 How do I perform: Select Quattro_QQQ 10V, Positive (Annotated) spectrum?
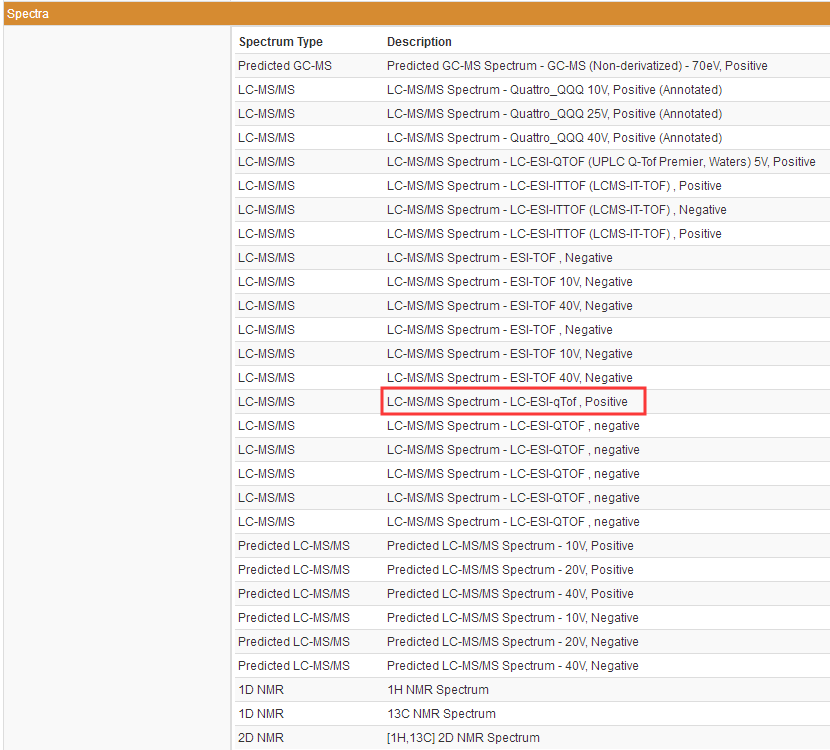[x=554, y=89]
